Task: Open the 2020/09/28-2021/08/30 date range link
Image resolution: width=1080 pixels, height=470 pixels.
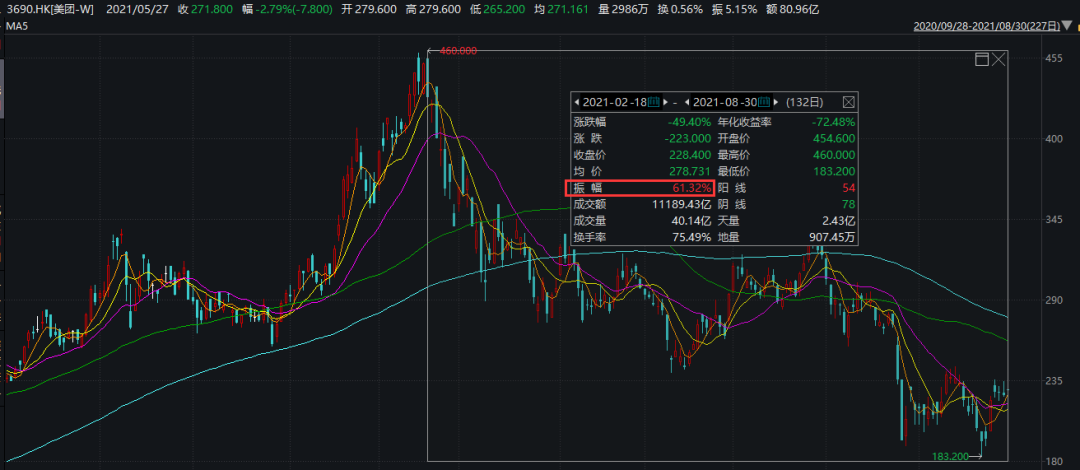Action: tap(987, 27)
